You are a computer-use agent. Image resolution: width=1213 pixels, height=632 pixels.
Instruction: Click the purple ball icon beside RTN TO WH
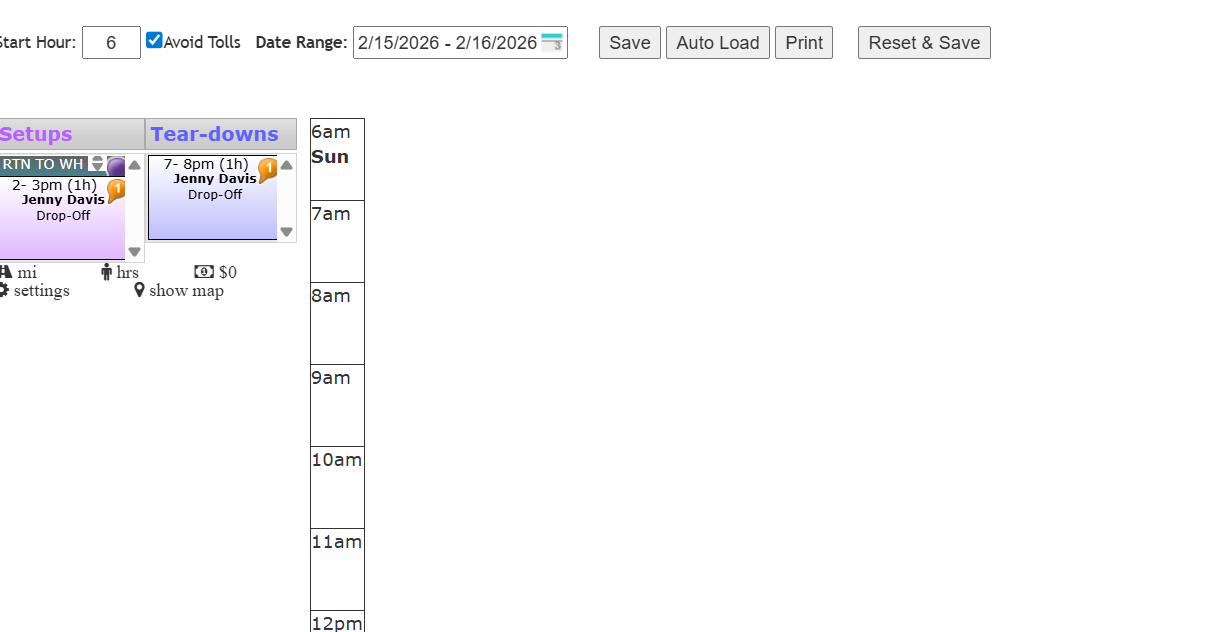116,166
